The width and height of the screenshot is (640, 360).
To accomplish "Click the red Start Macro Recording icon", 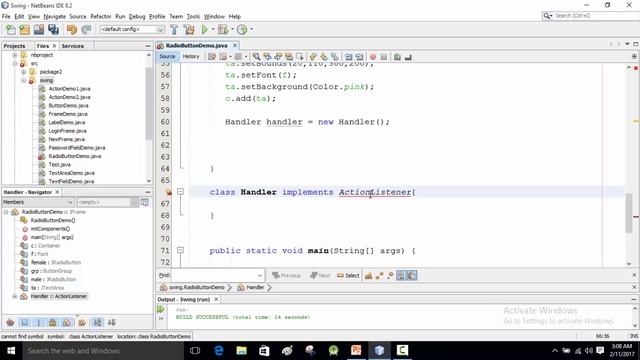I will coord(373,57).
